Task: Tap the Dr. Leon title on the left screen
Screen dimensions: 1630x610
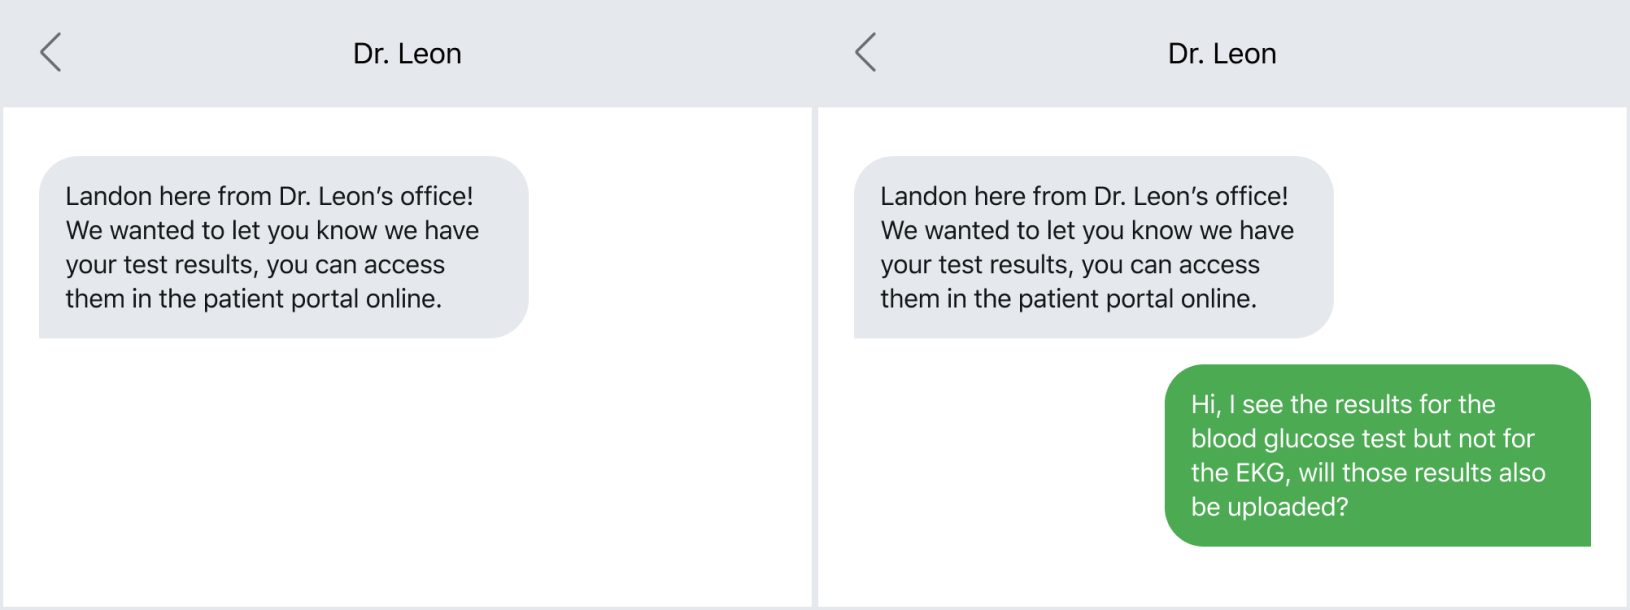Action: click(408, 53)
